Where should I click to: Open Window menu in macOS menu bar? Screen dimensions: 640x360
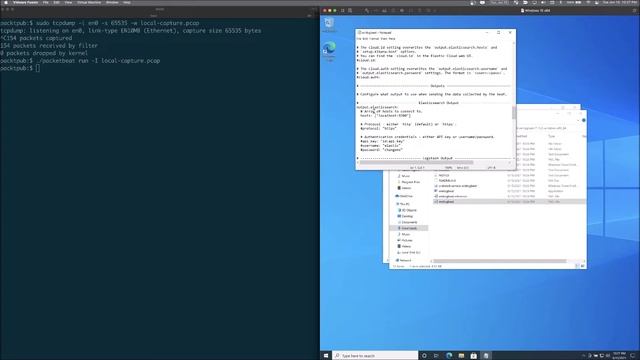click(x=112, y=2)
